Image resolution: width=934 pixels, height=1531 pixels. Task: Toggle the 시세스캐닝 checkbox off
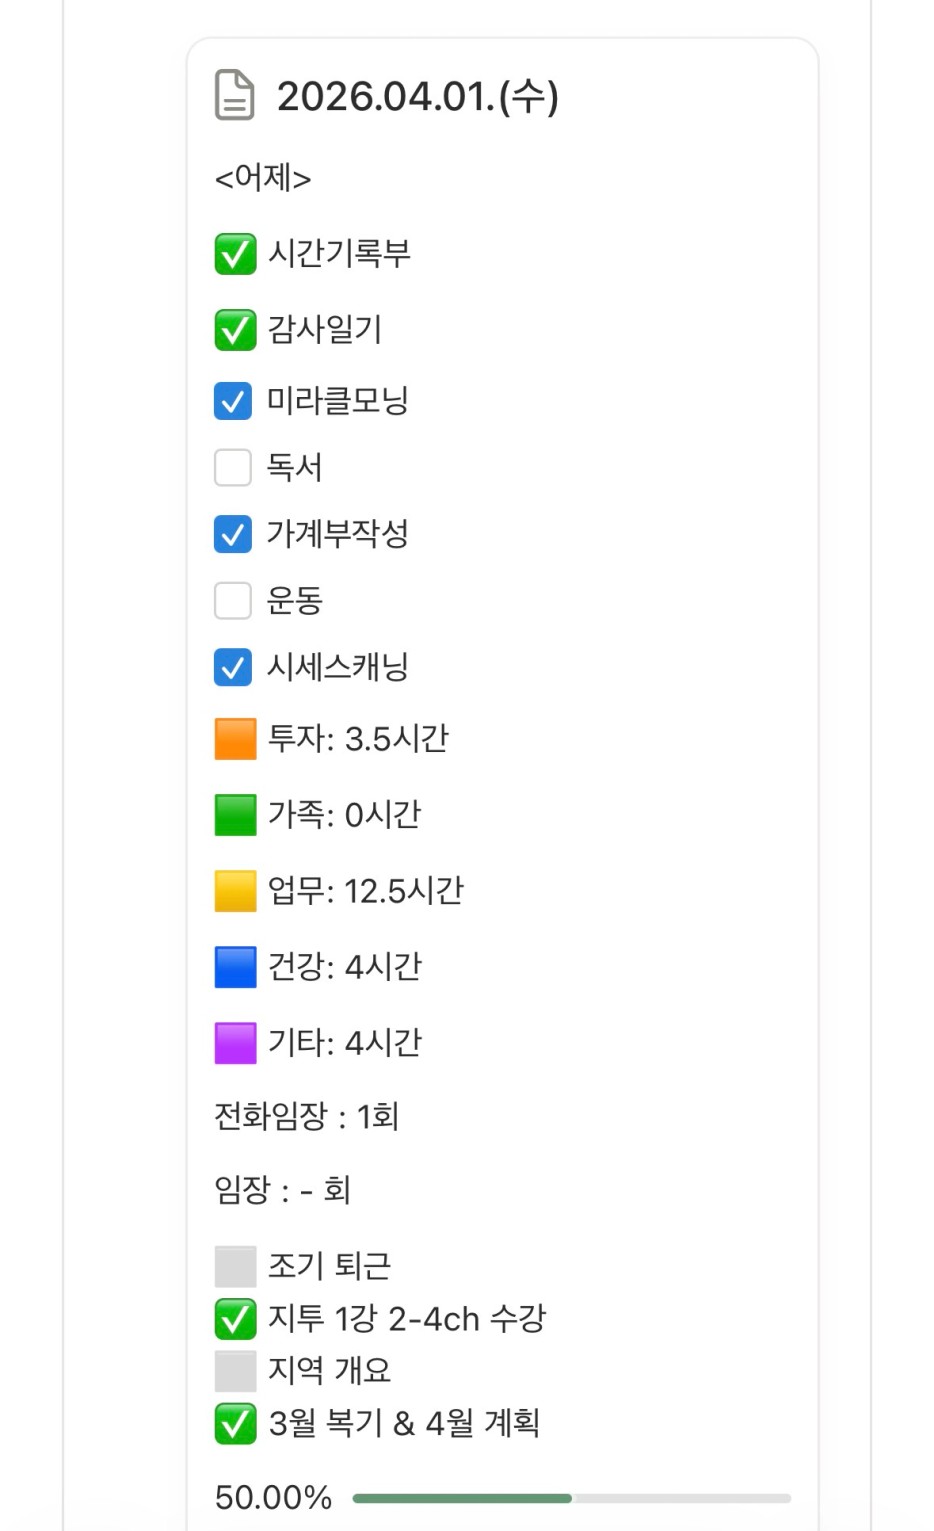point(233,667)
